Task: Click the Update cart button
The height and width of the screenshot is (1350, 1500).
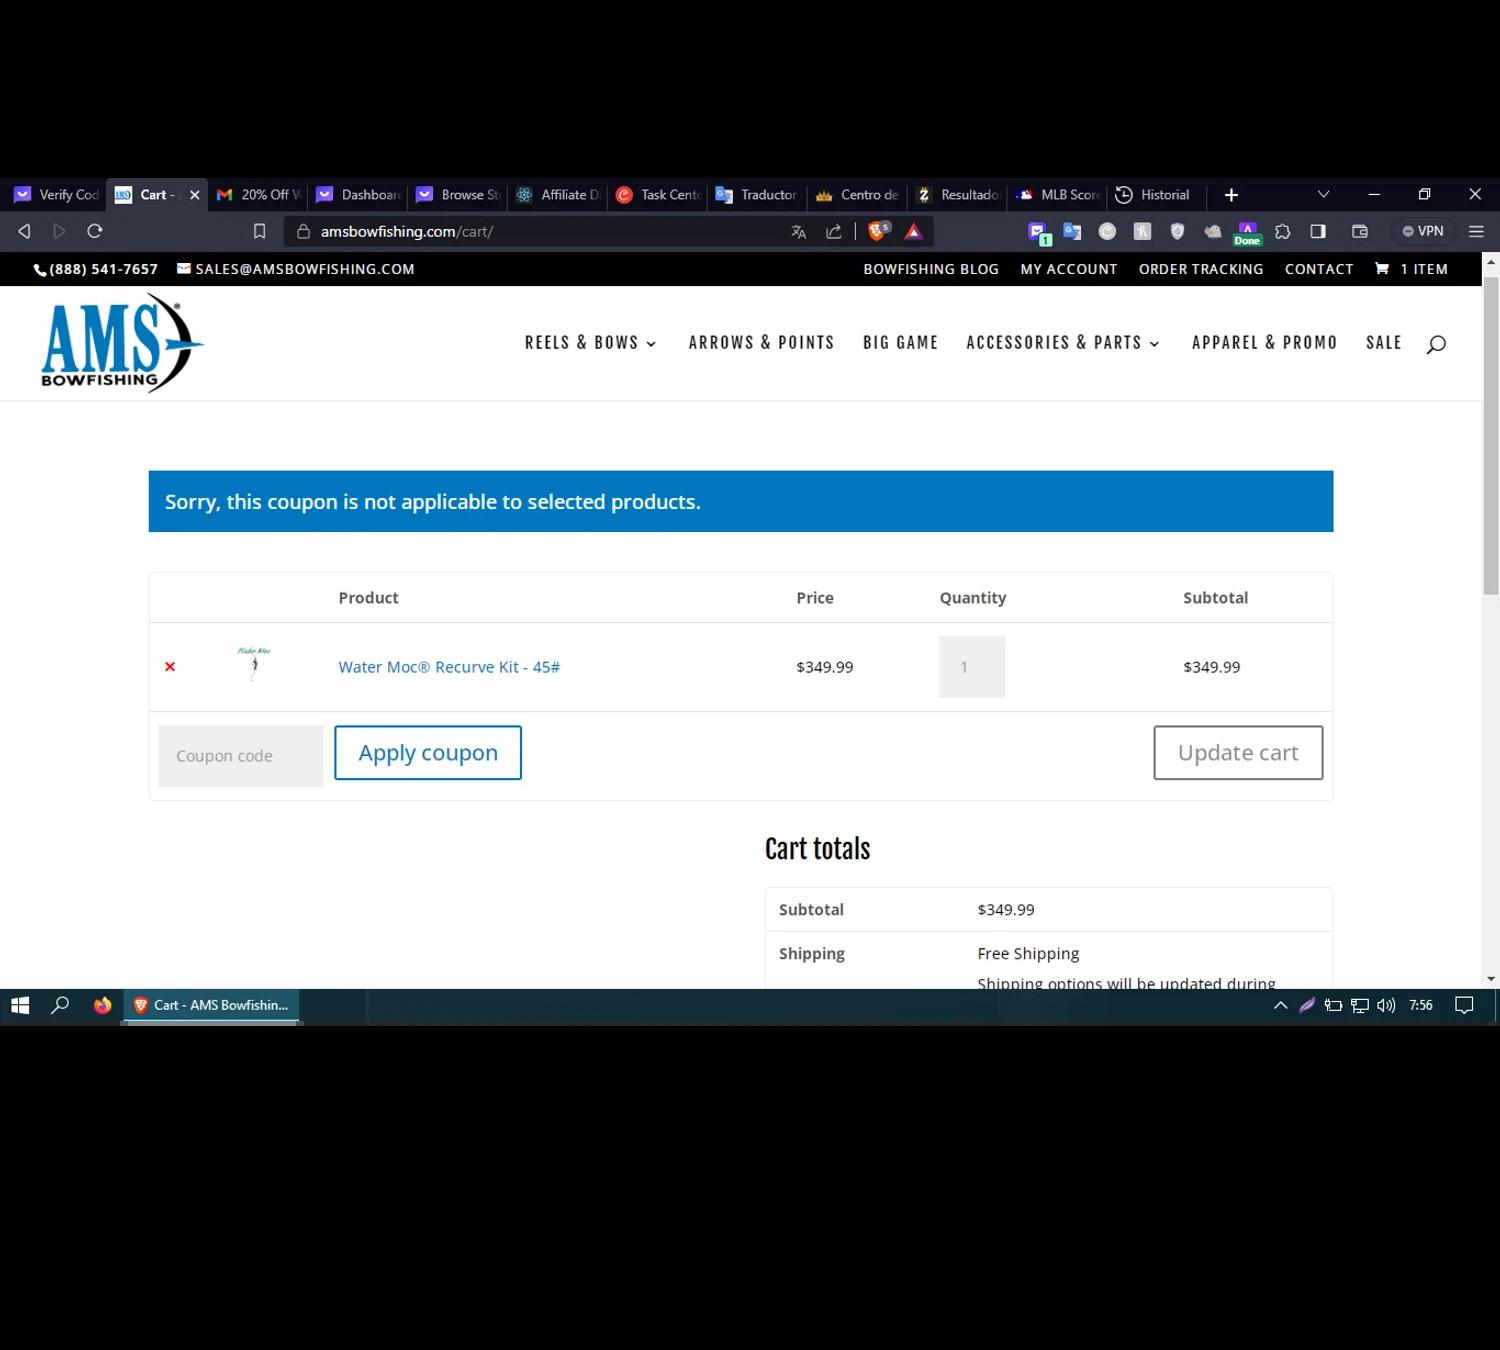Action: pyautogui.click(x=1238, y=753)
